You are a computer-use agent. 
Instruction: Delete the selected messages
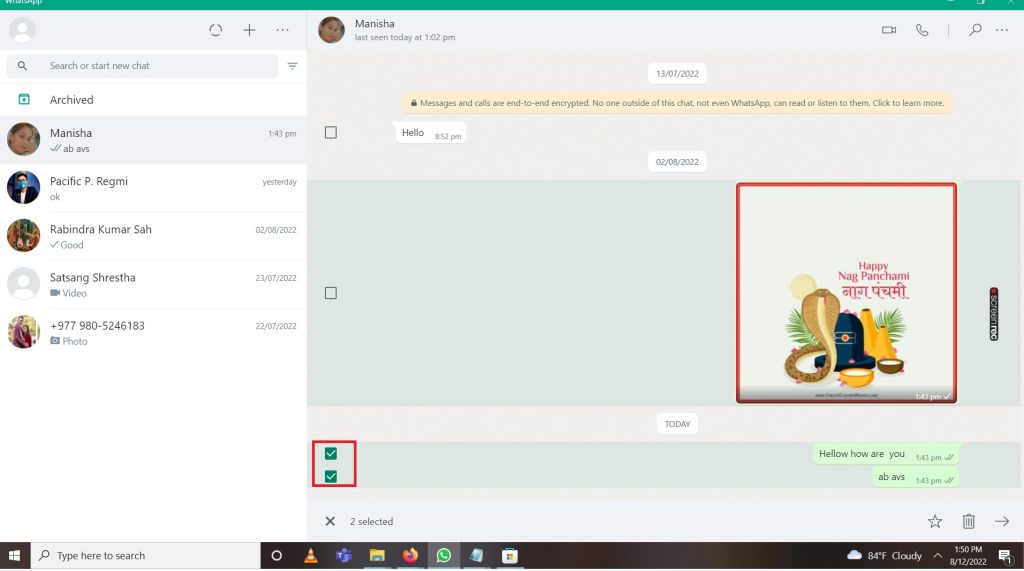pos(968,521)
